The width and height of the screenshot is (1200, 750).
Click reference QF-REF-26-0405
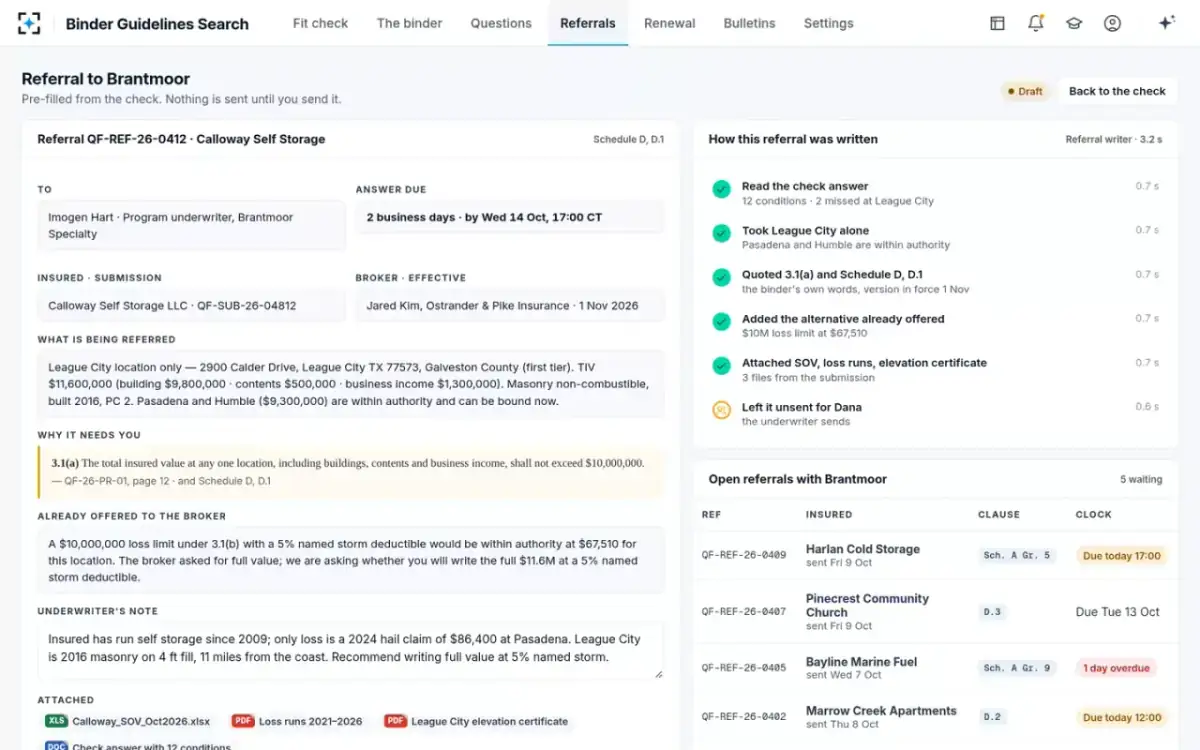tap(743, 667)
